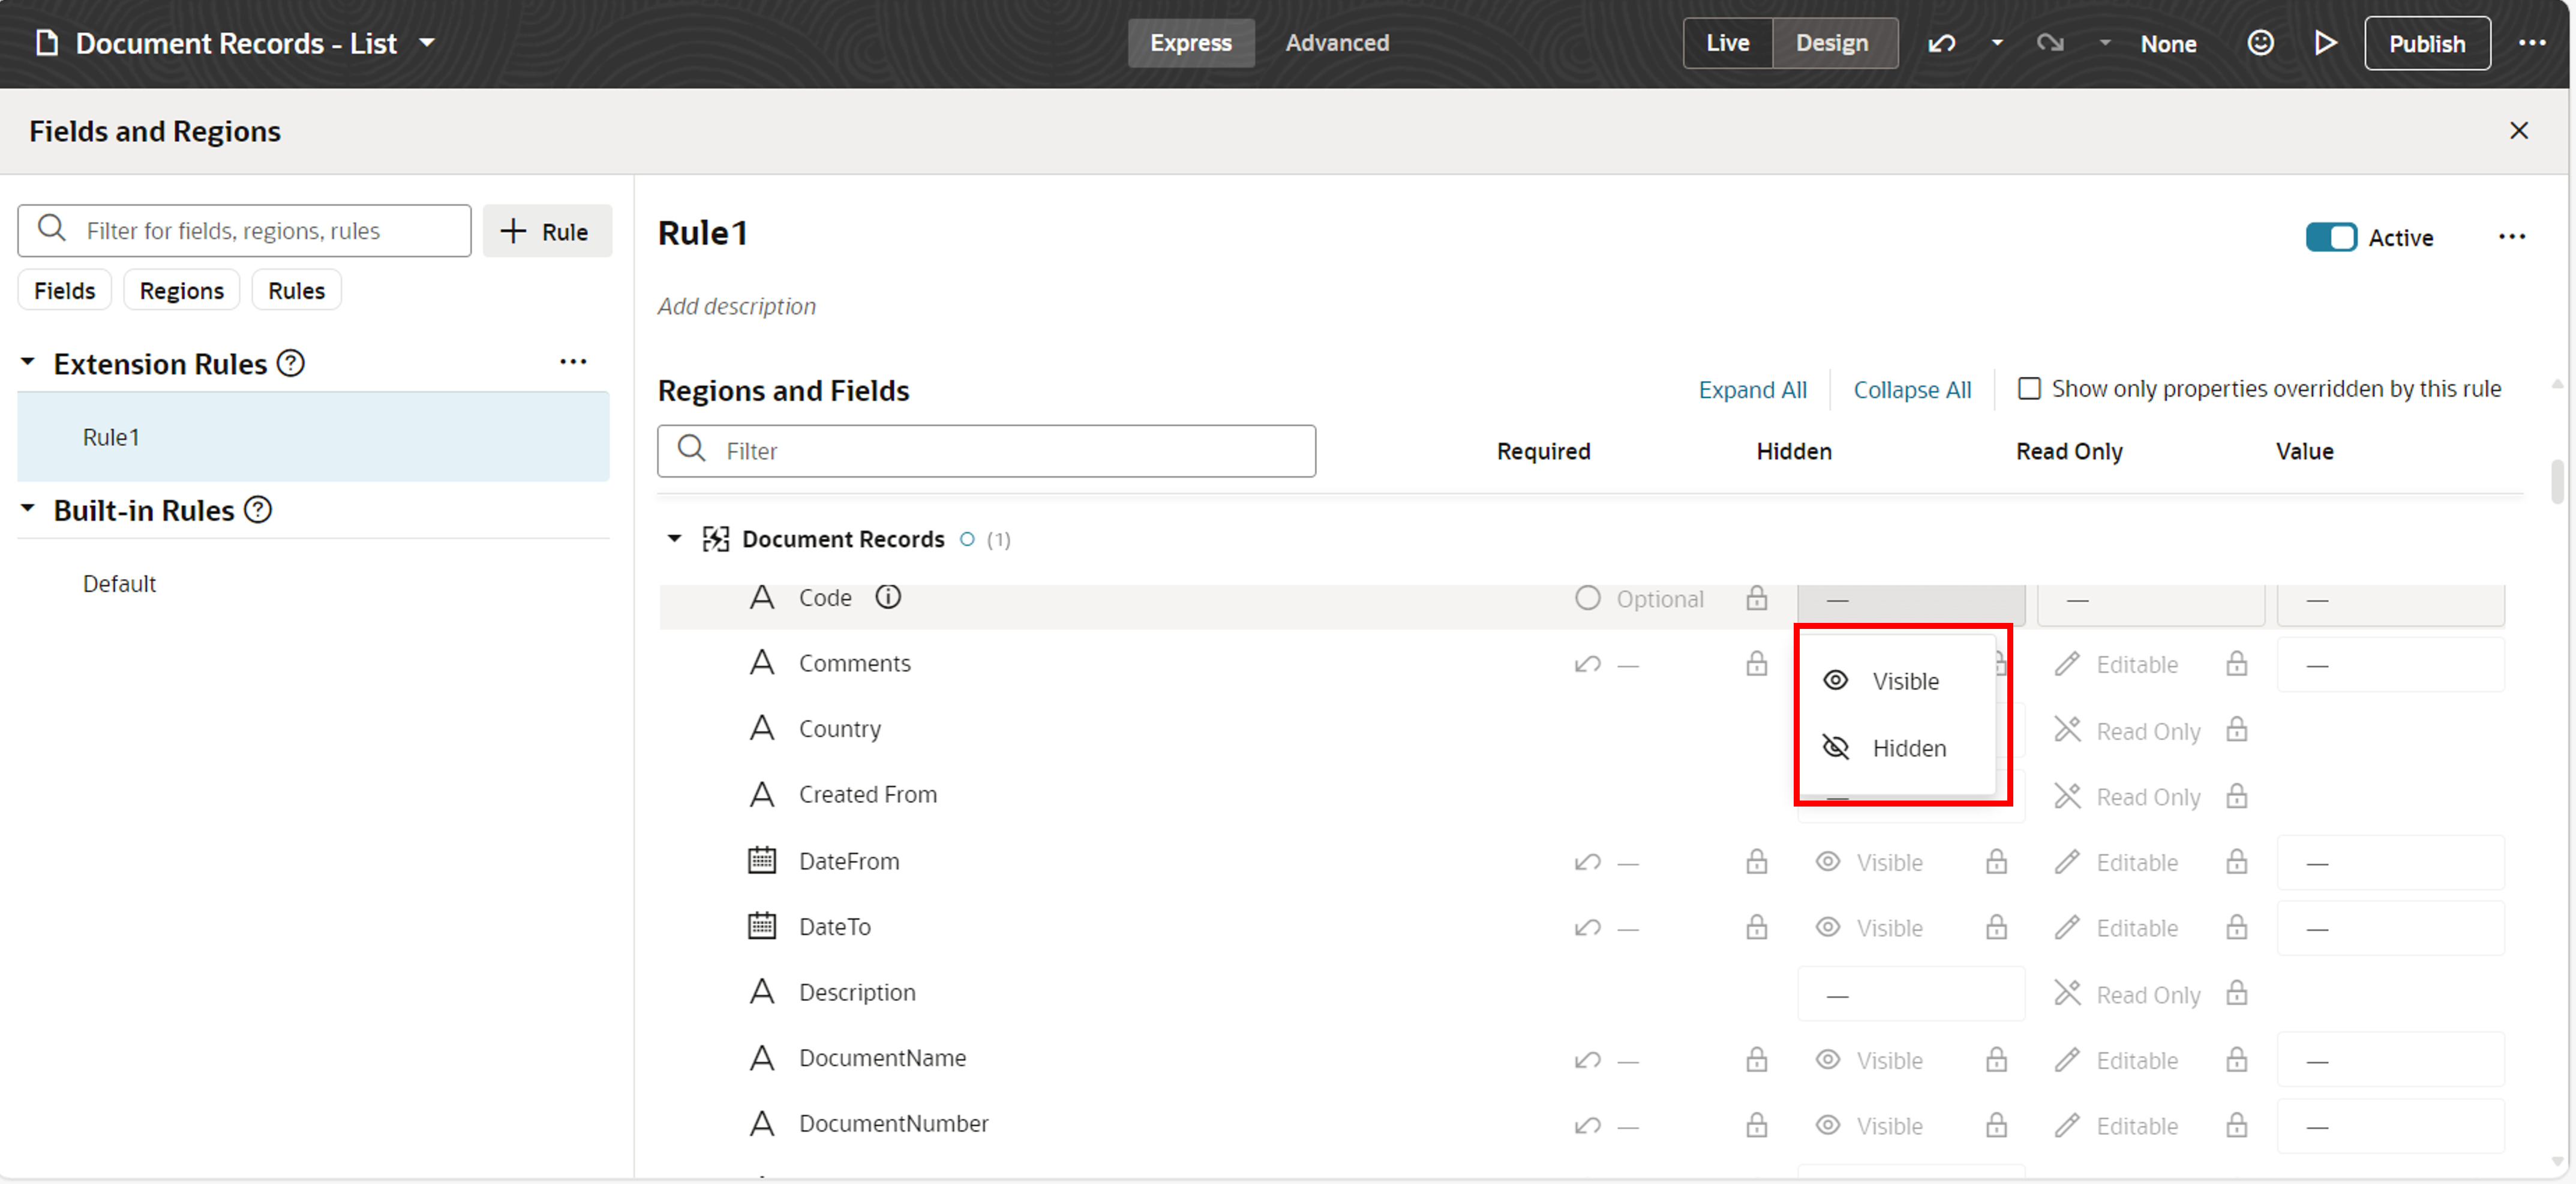
Task: Check Show only properties overridden by this rule
Action: click(2029, 388)
